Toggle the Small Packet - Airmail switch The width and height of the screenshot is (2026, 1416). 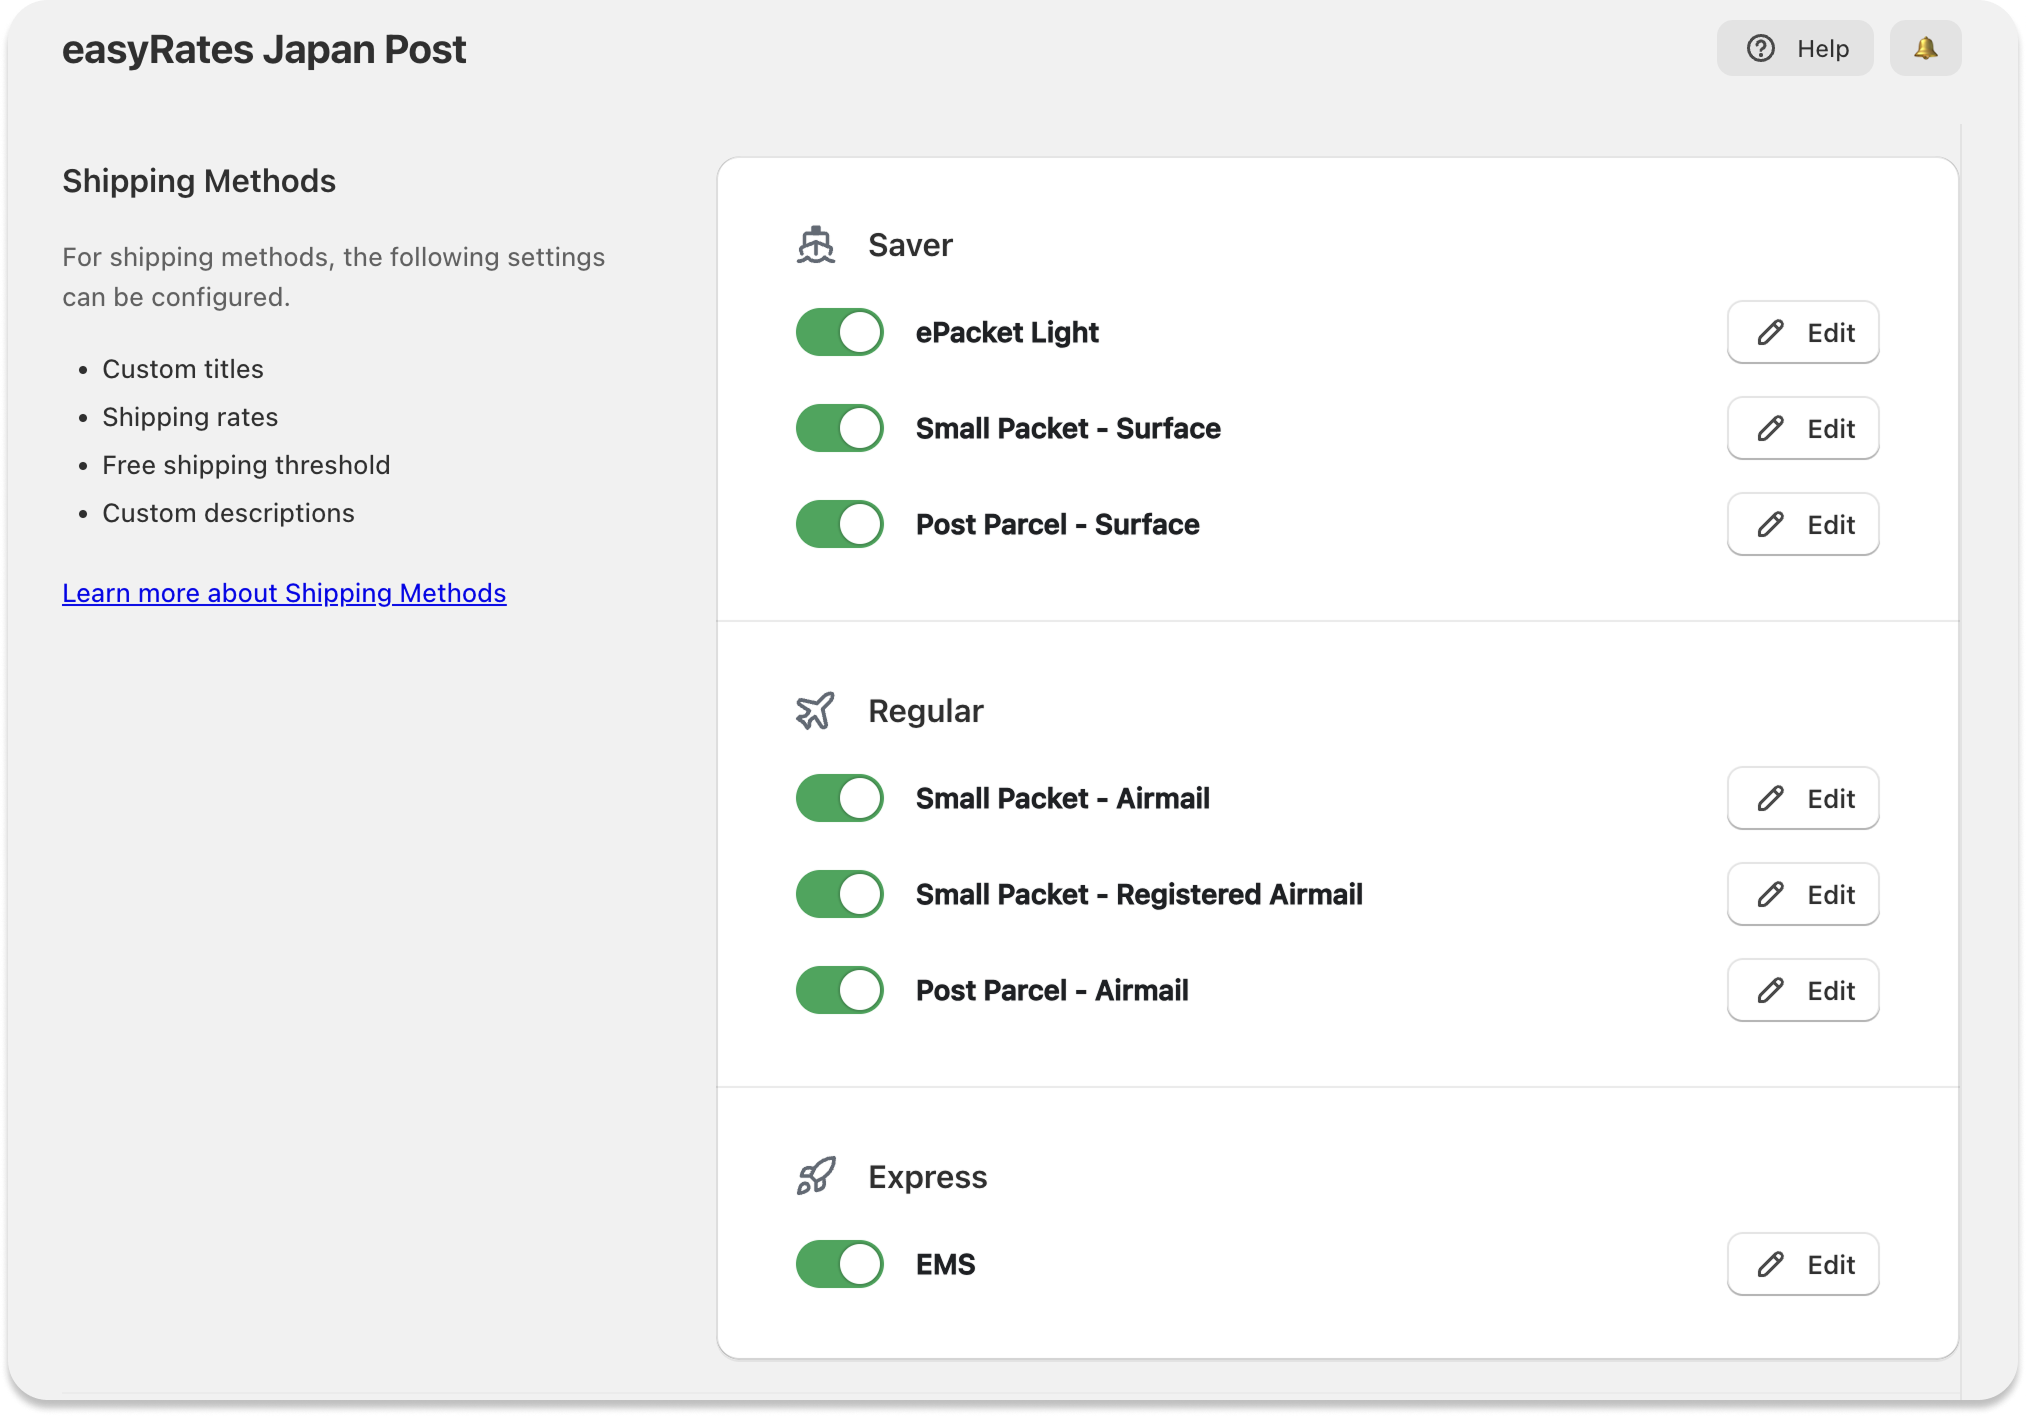840,798
